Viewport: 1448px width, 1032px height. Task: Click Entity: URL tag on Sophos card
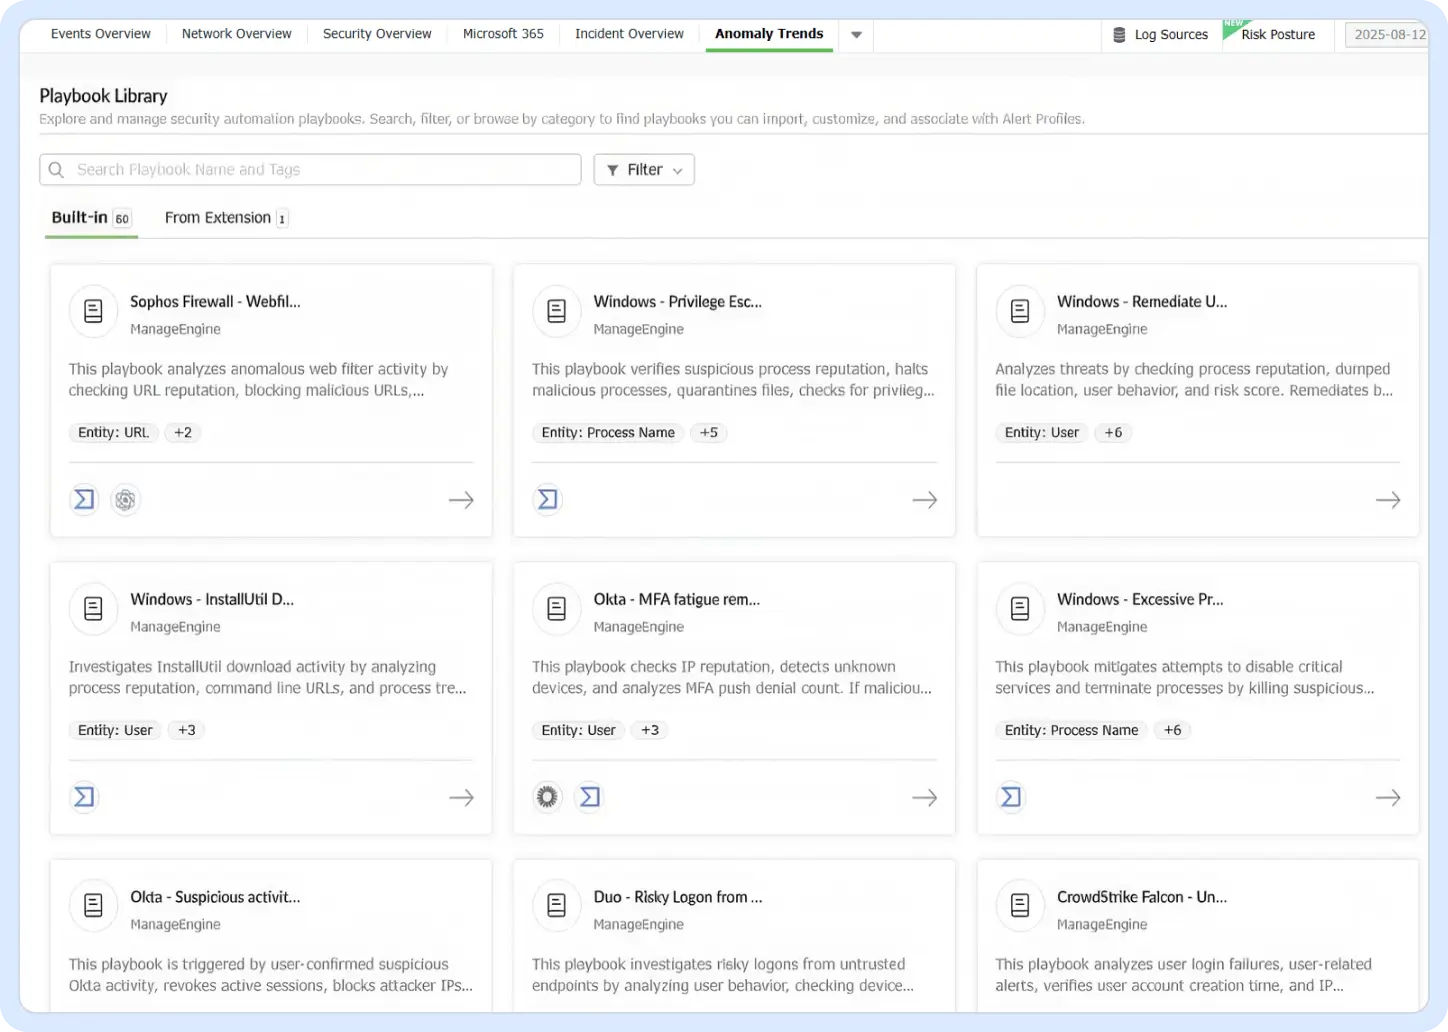click(113, 433)
